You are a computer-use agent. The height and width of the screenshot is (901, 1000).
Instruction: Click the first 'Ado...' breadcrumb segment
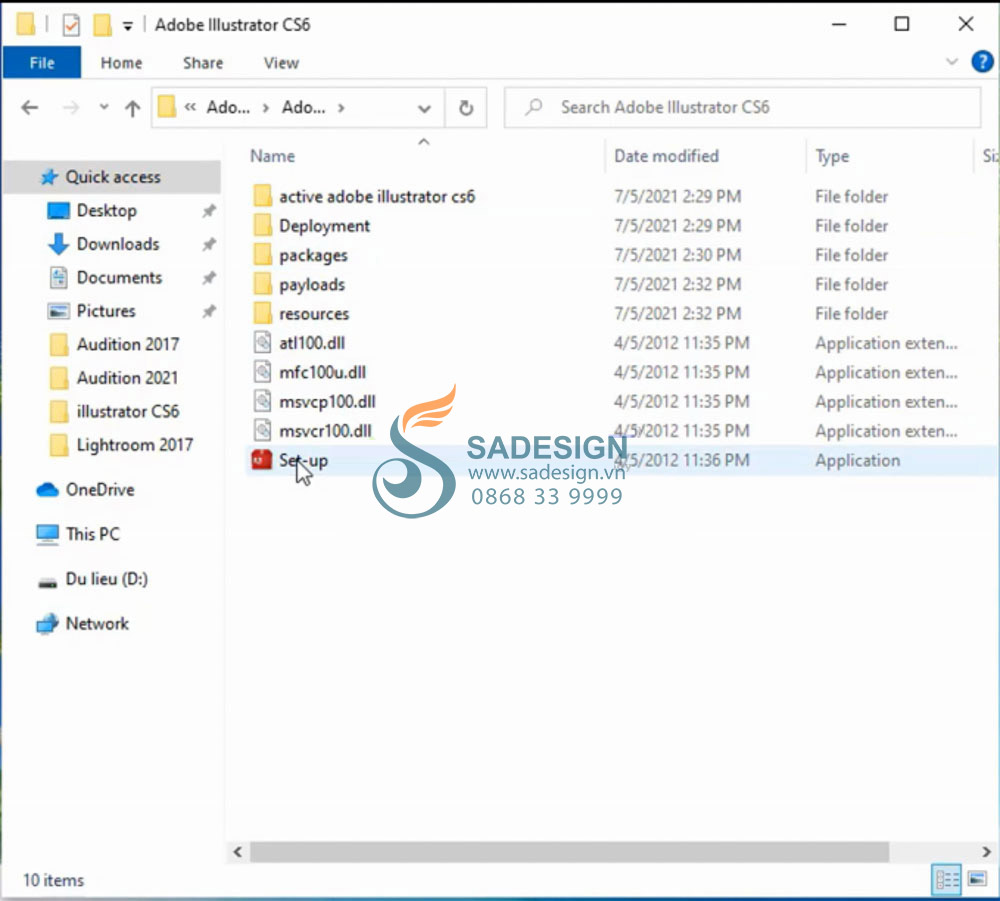[228, 107]
